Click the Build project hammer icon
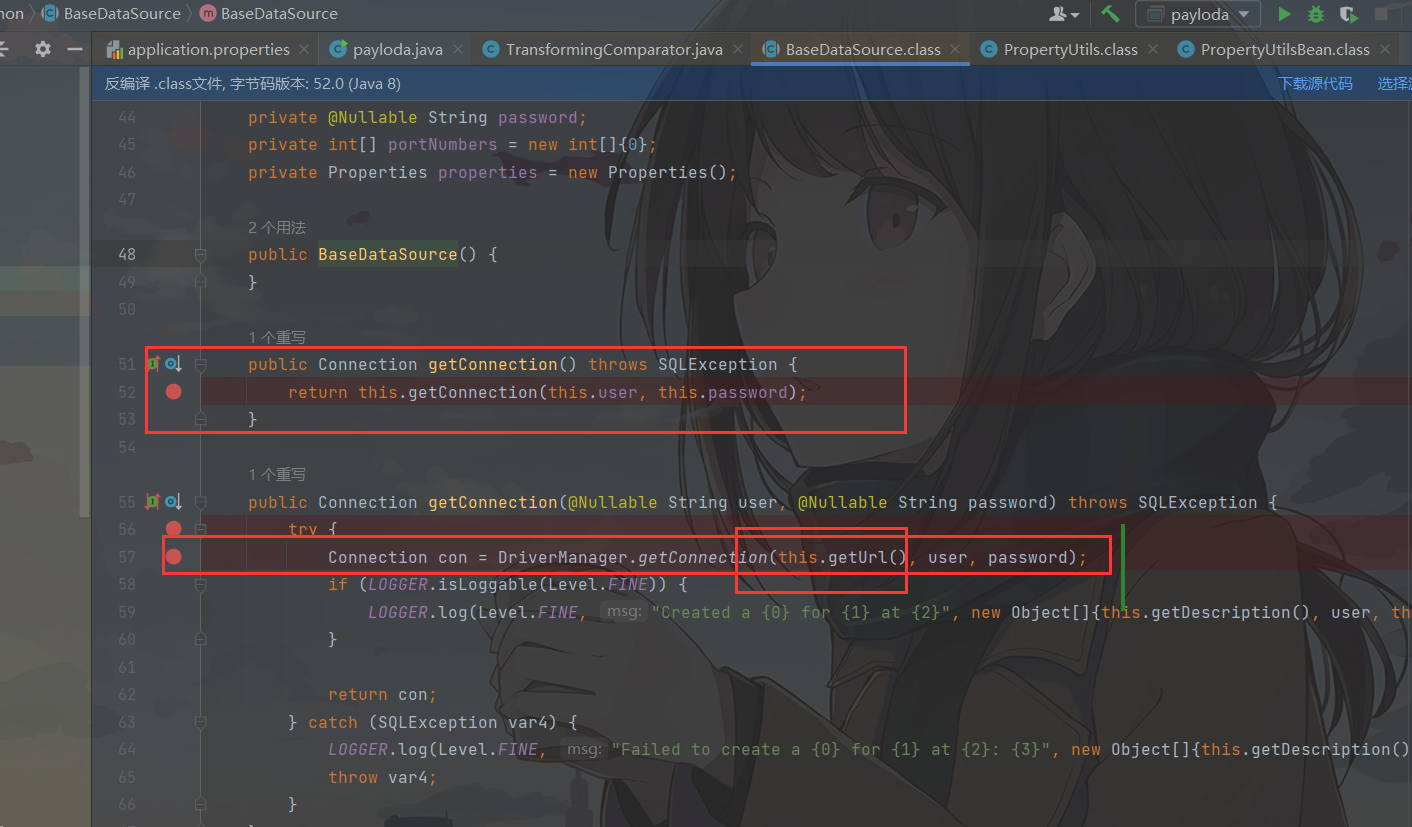Image resolution: width=1412 pixels, height=827 pixels. pyautogui.click(x=1110, y=14)
